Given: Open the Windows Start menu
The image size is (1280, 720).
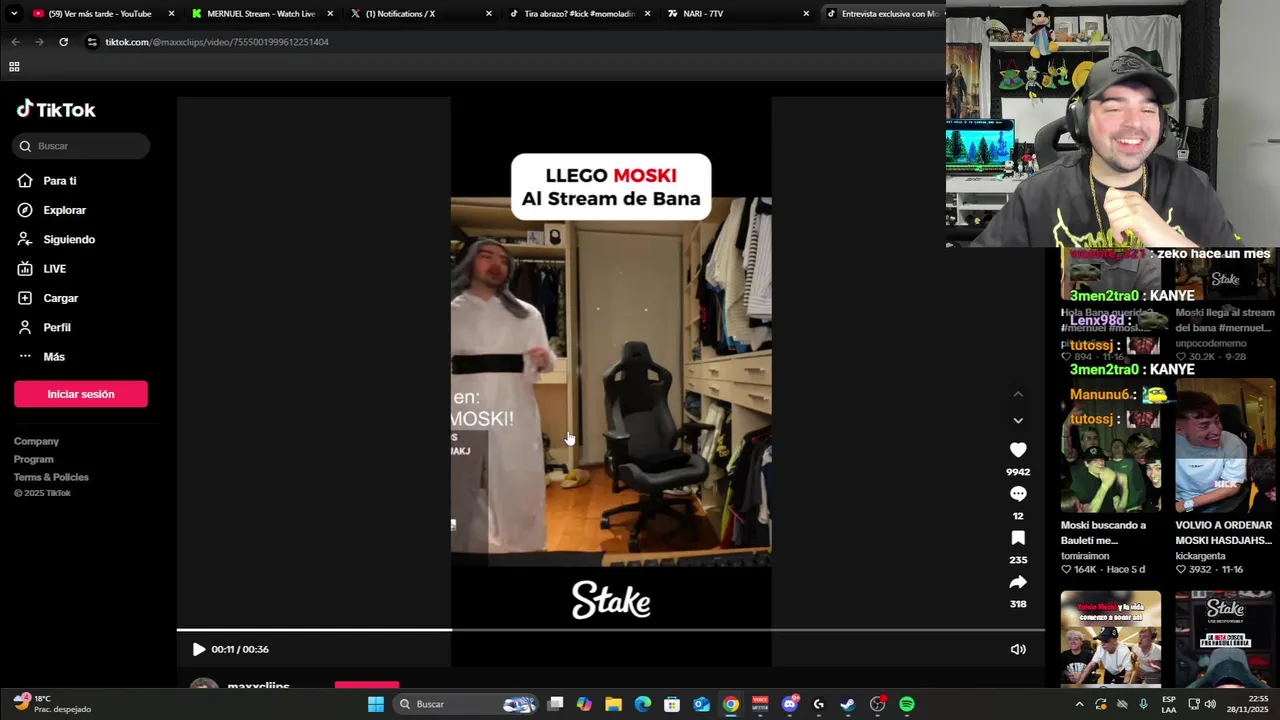Looking at the screenshot, I should click(x=376, y=704).
